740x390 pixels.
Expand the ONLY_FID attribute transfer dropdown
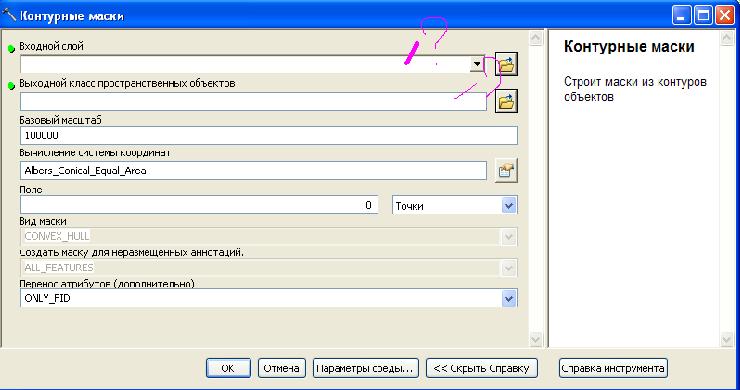tap(509, 298)
